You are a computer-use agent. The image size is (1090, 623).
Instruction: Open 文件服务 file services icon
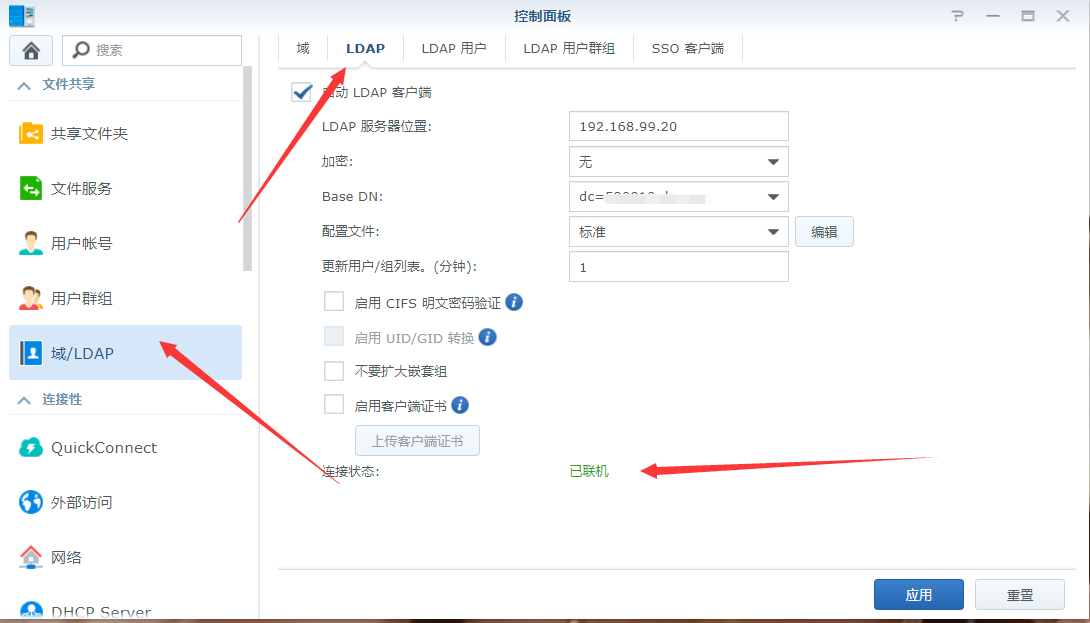31,188
